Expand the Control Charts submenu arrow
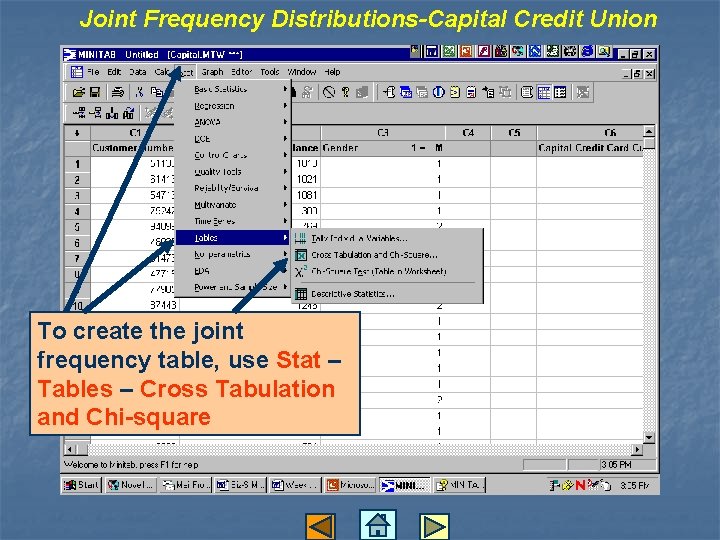 pyautogui.click(x=285, y=155)
